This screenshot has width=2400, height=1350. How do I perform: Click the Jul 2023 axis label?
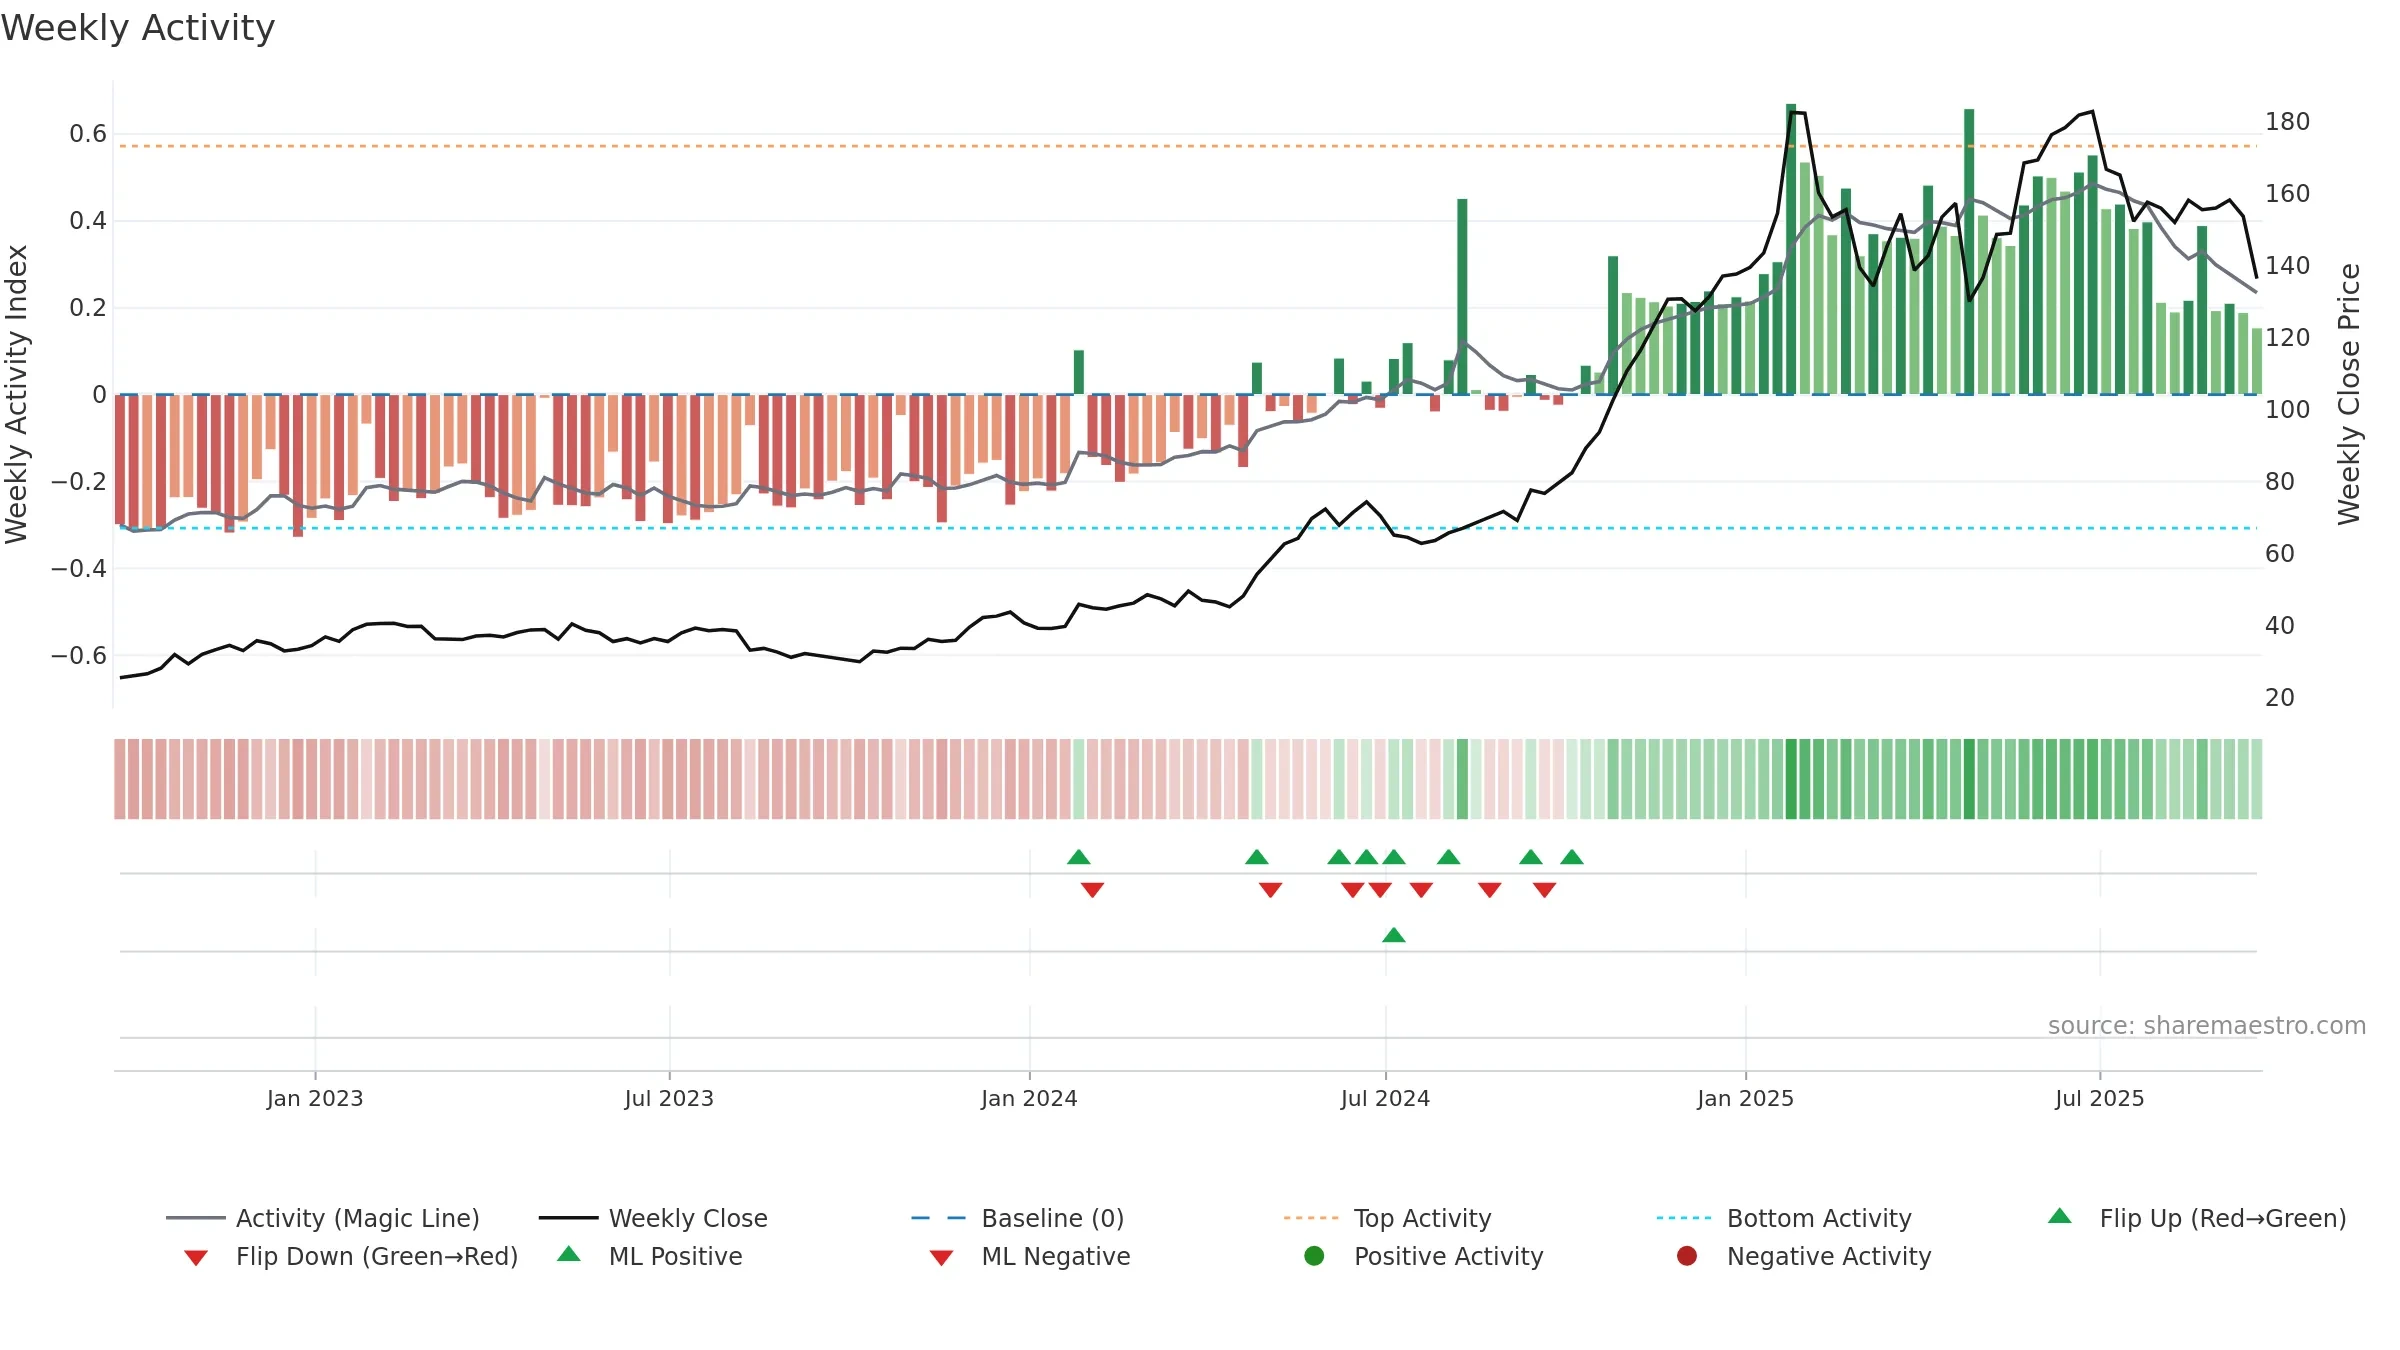[669, 1098]
